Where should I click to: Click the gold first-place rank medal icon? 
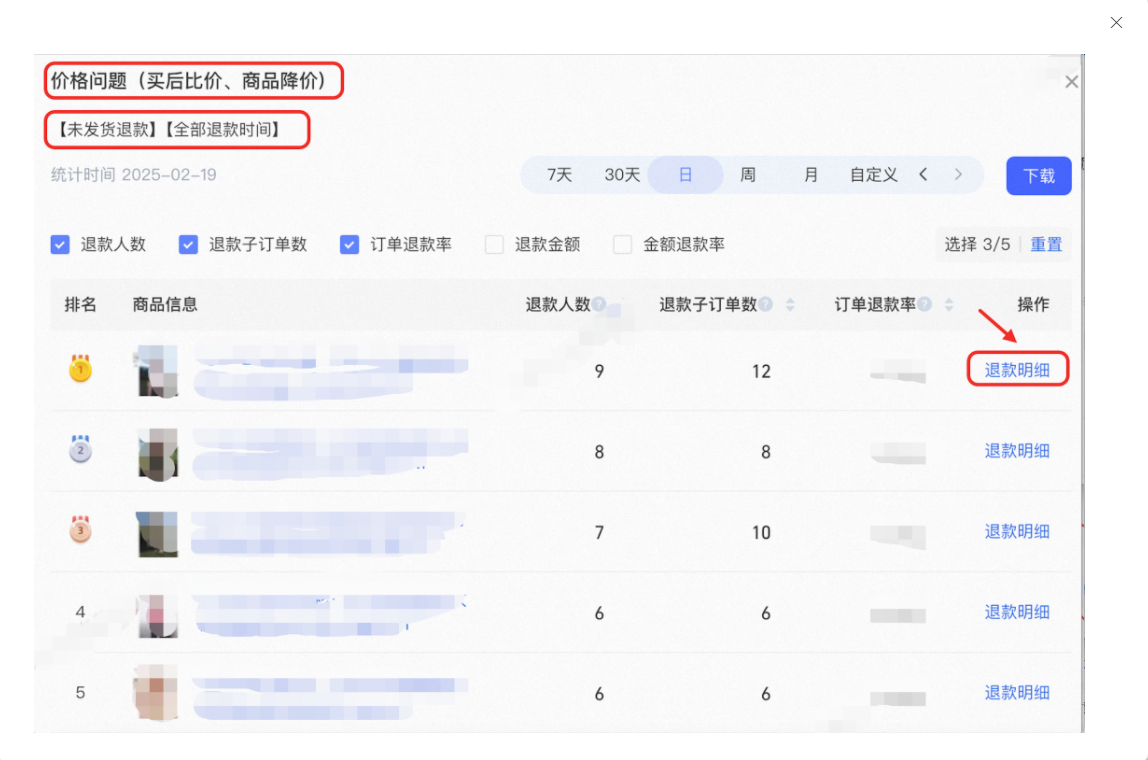(x=81, y=368)
